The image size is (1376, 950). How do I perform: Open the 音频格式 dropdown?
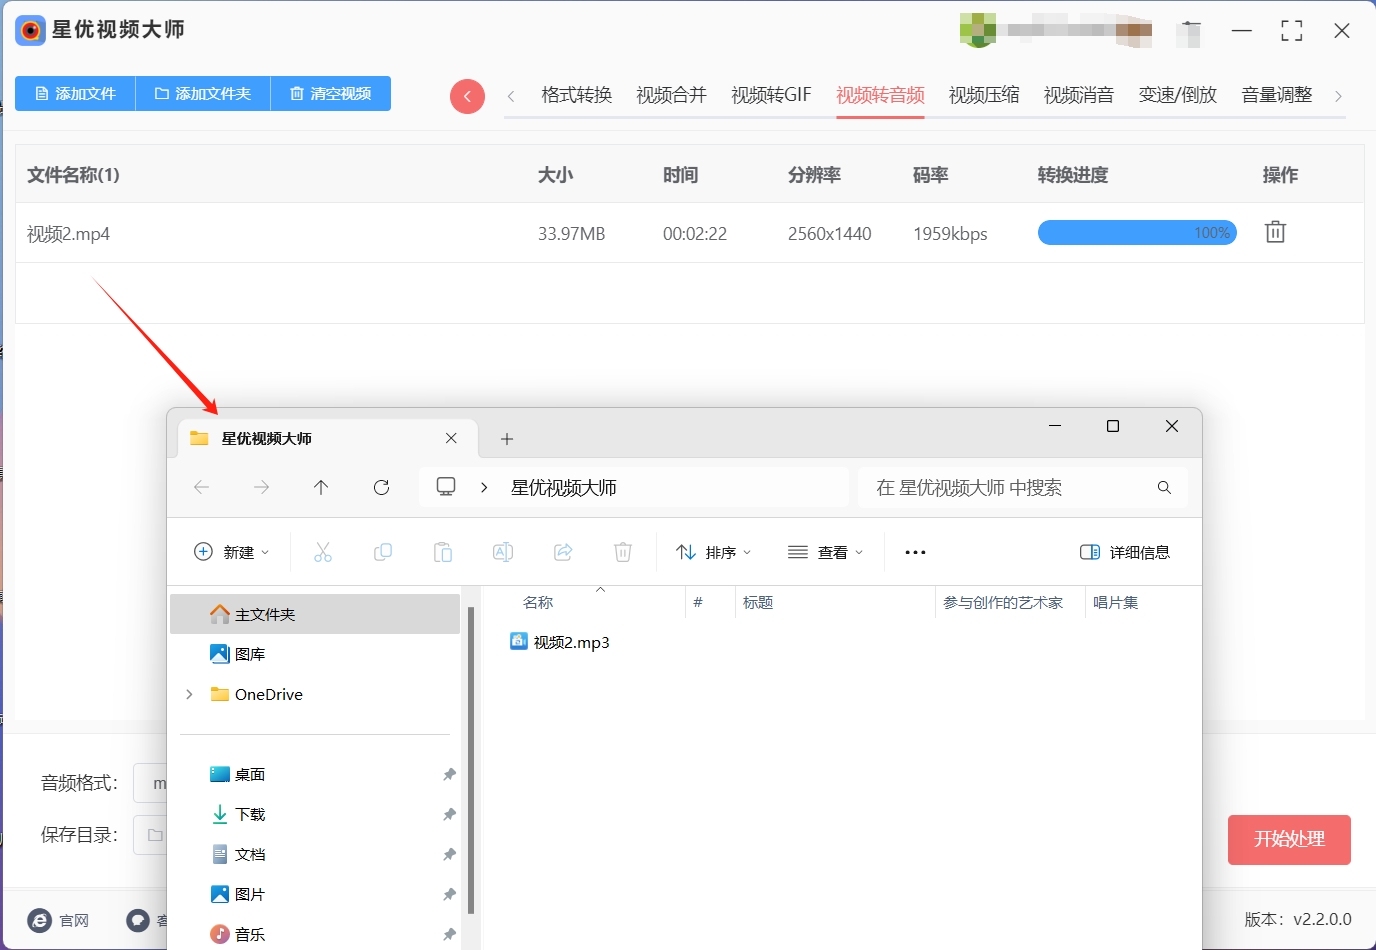[x=150, y=783]
